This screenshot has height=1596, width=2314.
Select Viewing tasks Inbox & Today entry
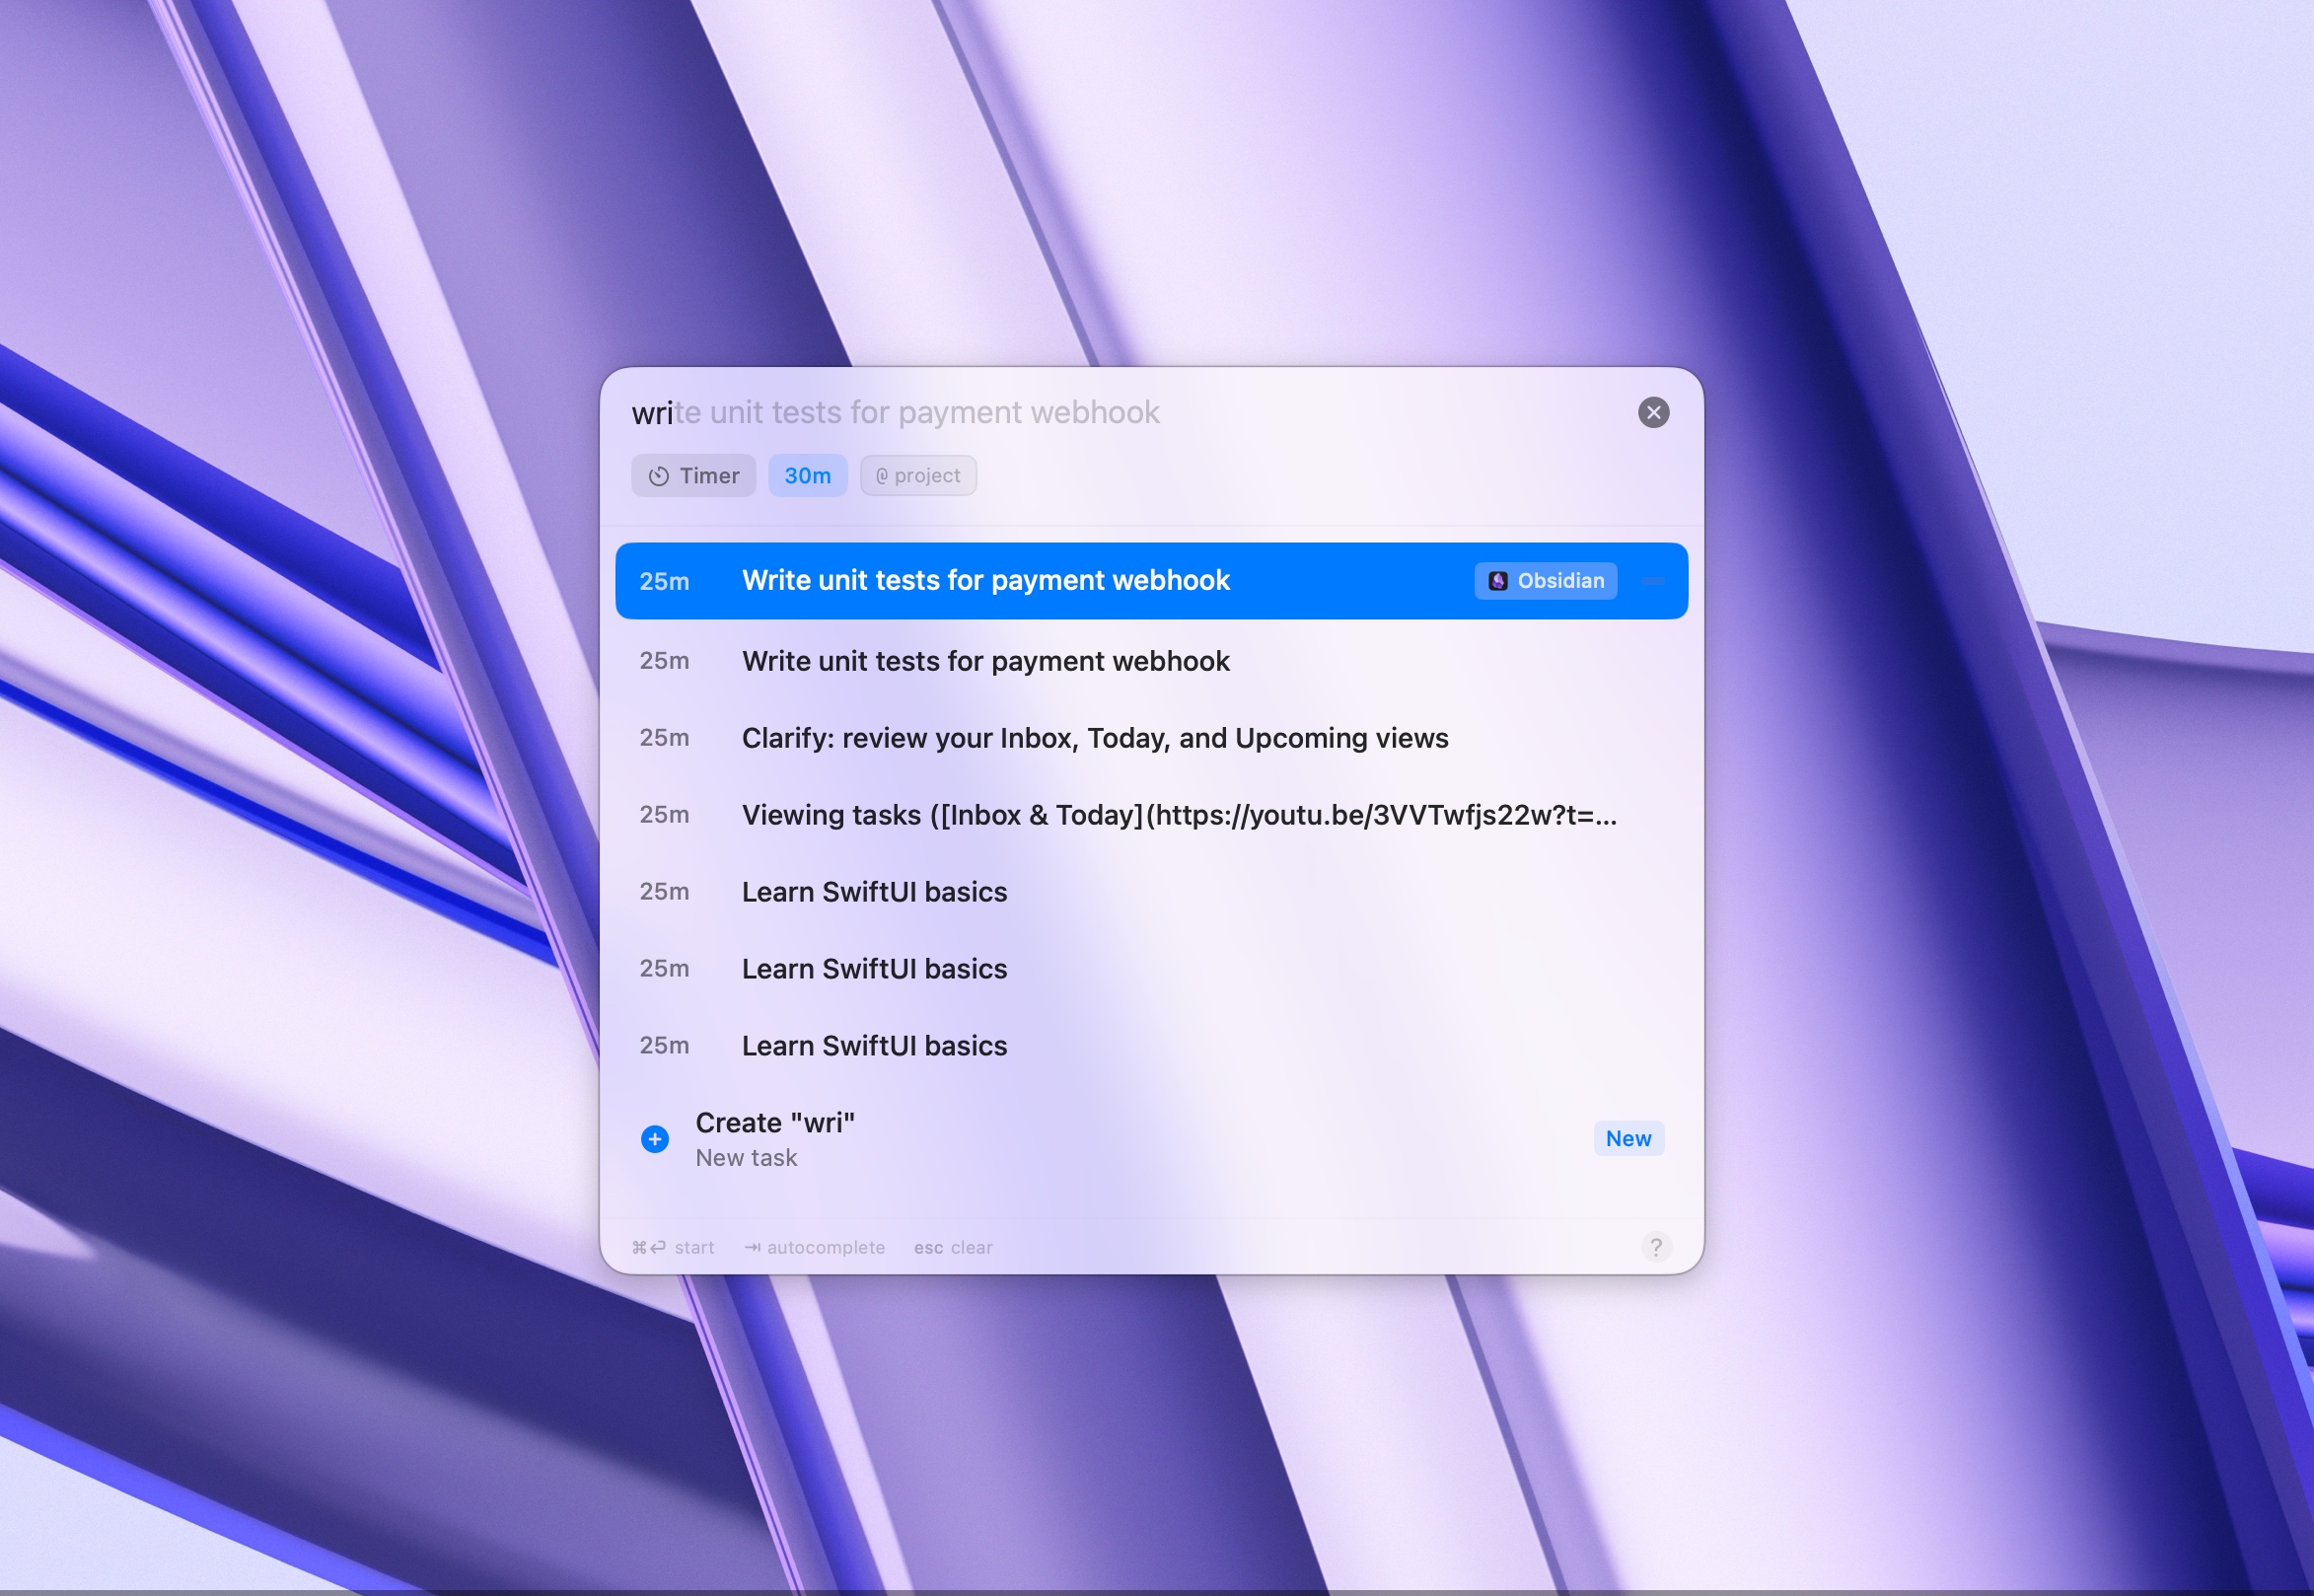click(x=1178, y=815)
